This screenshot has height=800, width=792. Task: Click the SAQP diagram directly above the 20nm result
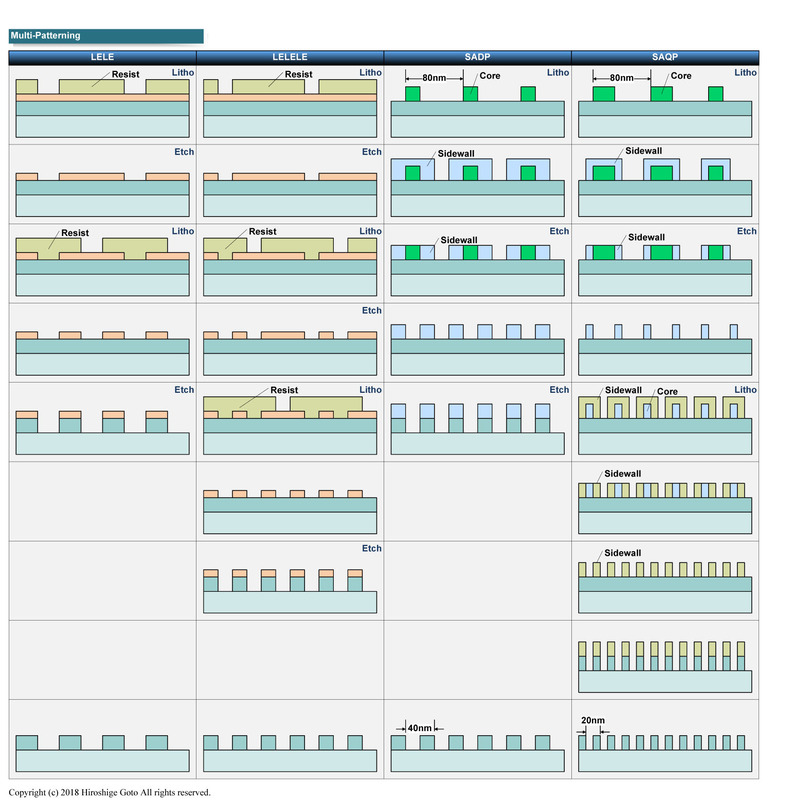coord(665,666)
